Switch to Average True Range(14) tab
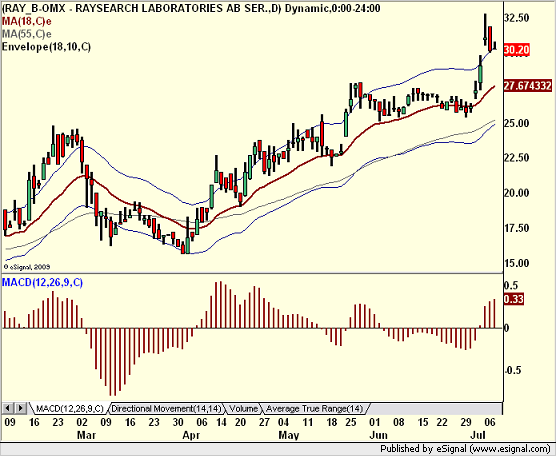 pyautogui.click(x=315, y=408)
